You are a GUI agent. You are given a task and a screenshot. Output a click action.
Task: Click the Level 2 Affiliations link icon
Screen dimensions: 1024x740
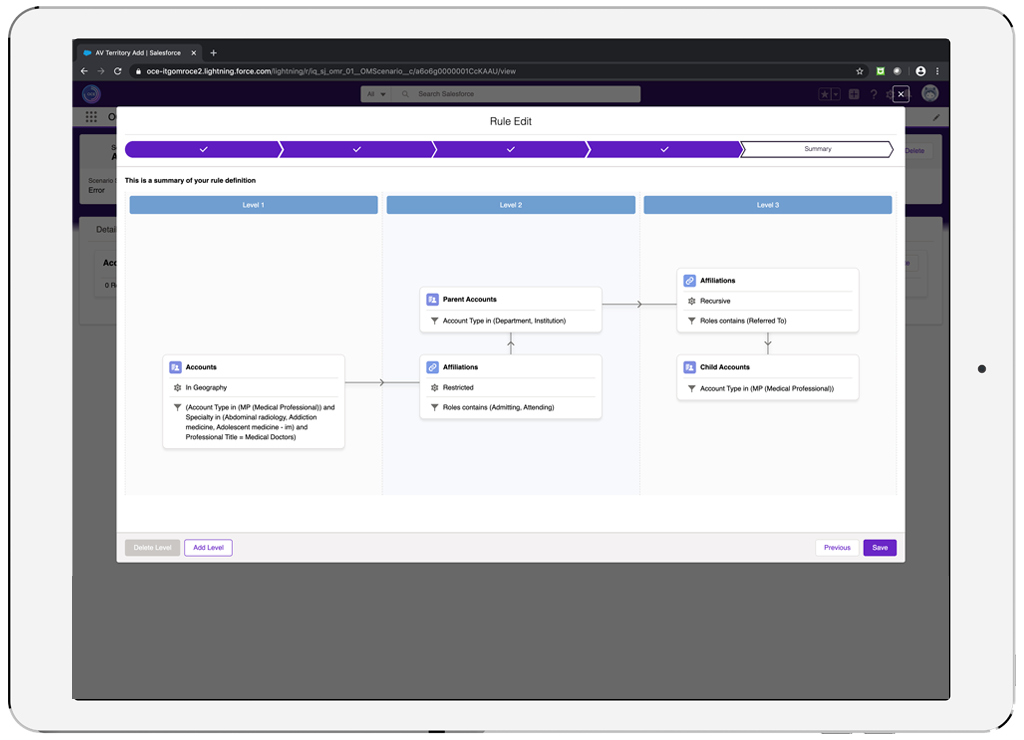433,367
